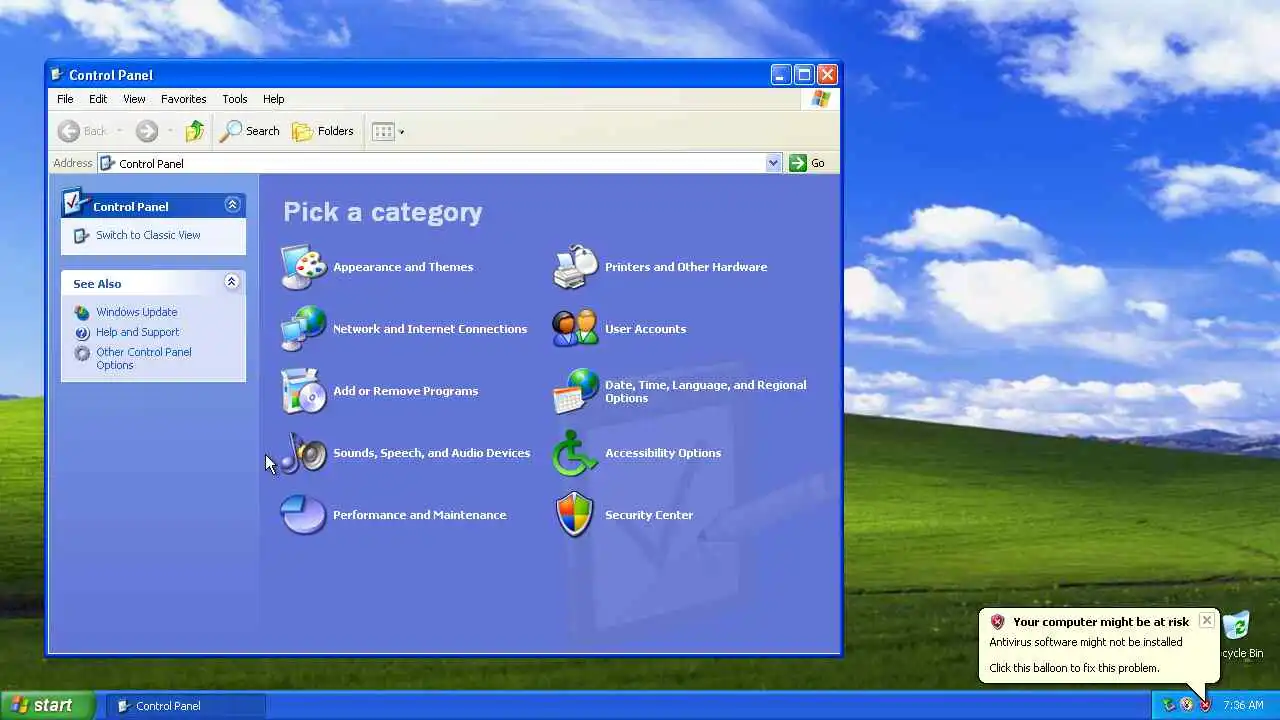Click the Control Panel title bar icon
Image resolution: width=1280 pixels, height=720 pixels.
(58, 75)
